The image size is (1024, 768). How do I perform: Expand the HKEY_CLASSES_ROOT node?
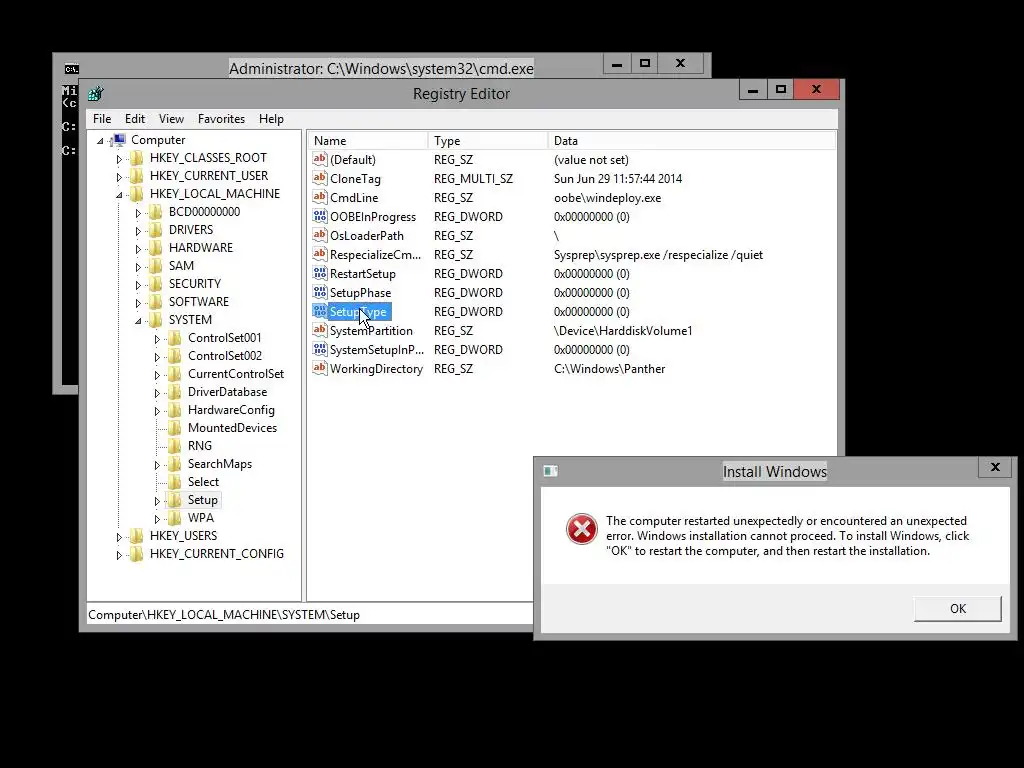[x=119, y=159]
